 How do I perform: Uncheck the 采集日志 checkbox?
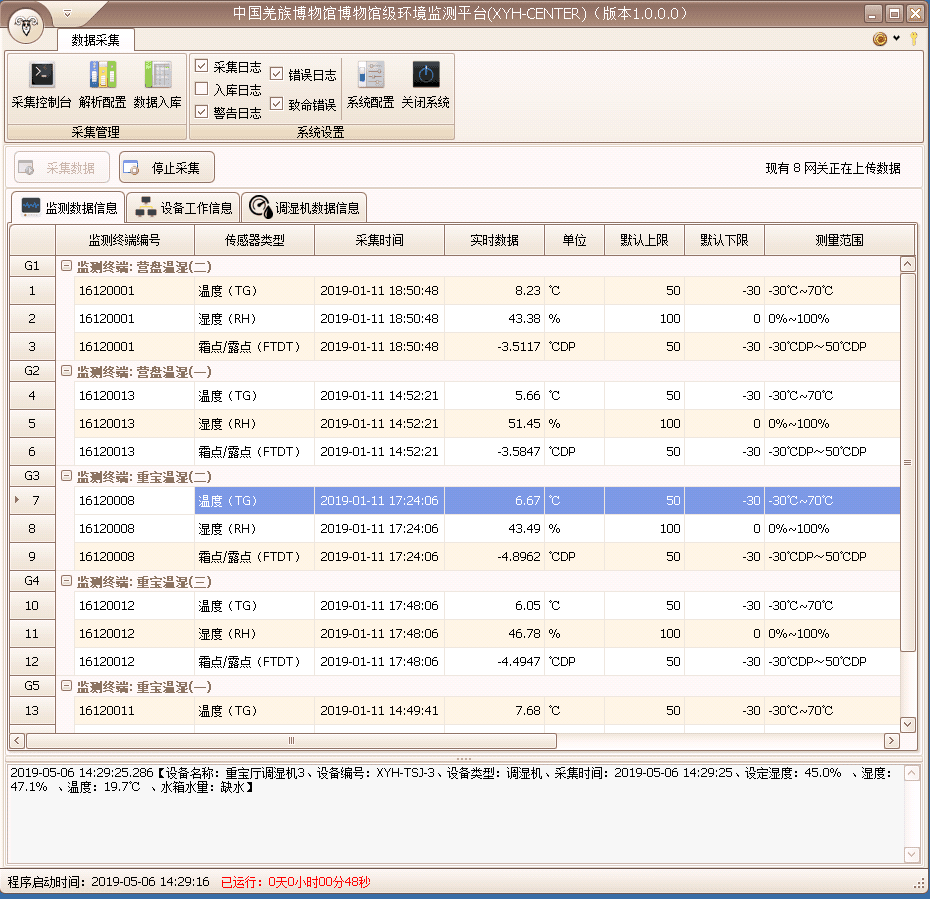tap(202, 66)
